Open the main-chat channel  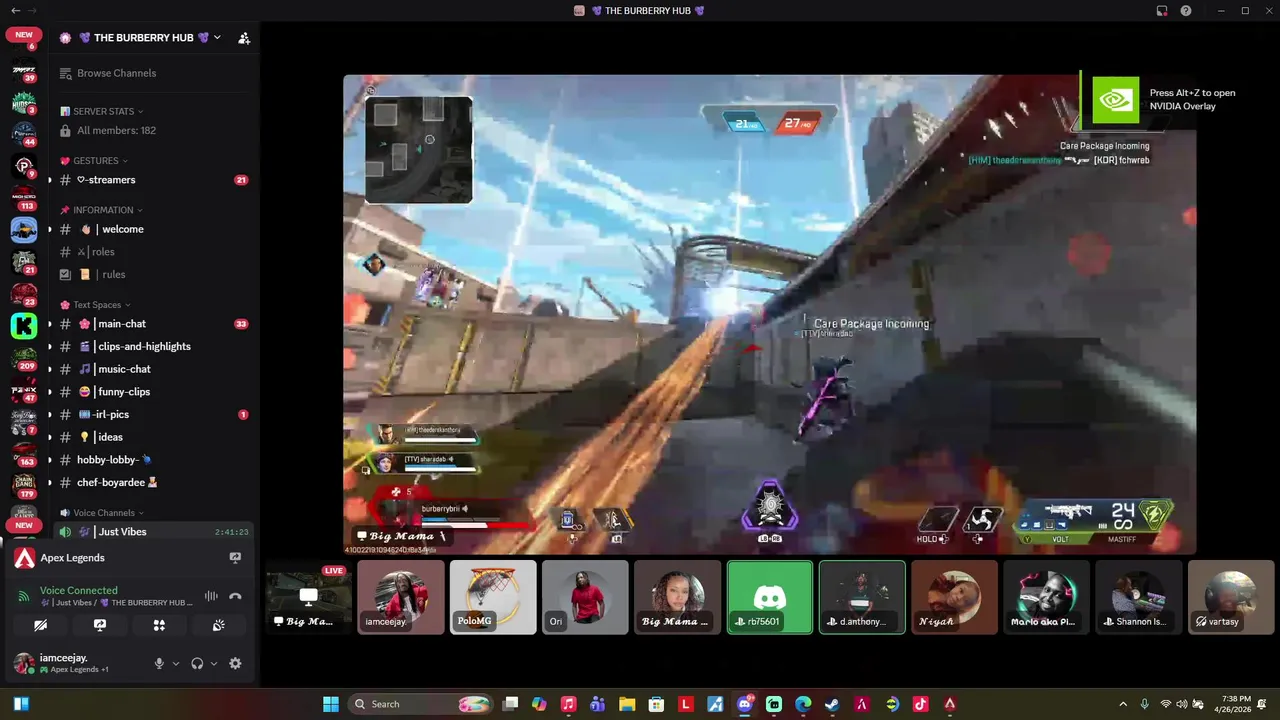coord(153,324)
